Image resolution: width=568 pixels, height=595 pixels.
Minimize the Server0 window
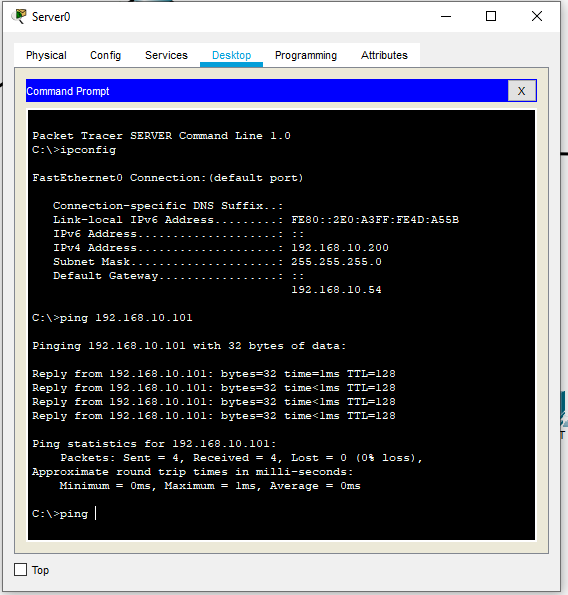click(446, 16)
